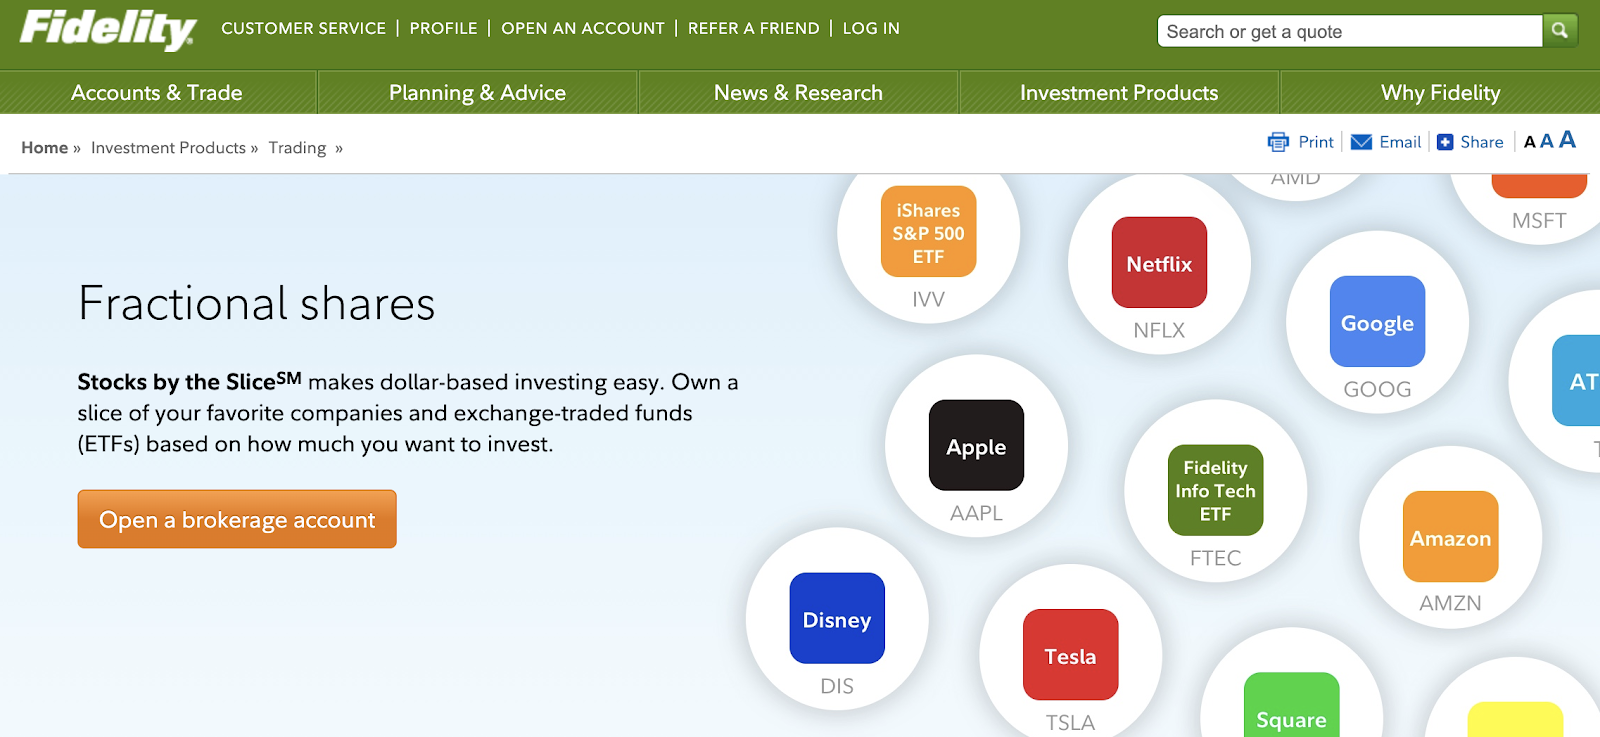Click the MSFT ticker label
The height and width of the screenshot is (737, 1600).
pos(1539,220)
